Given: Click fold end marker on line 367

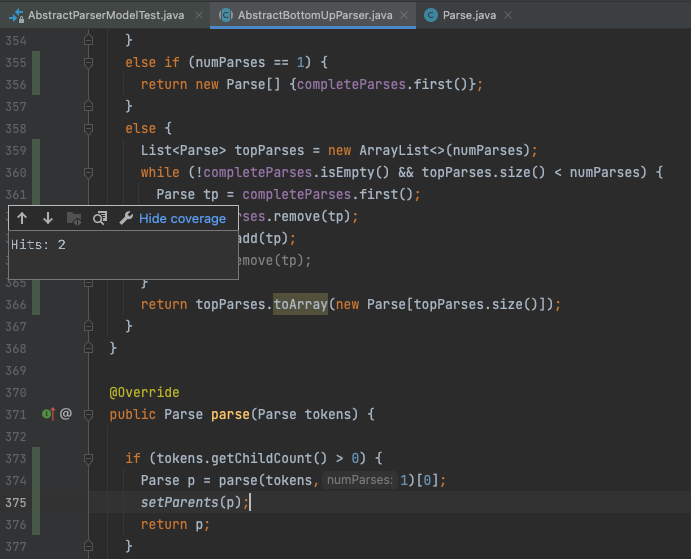Looking at the screenshot, I should click(89, 326).
